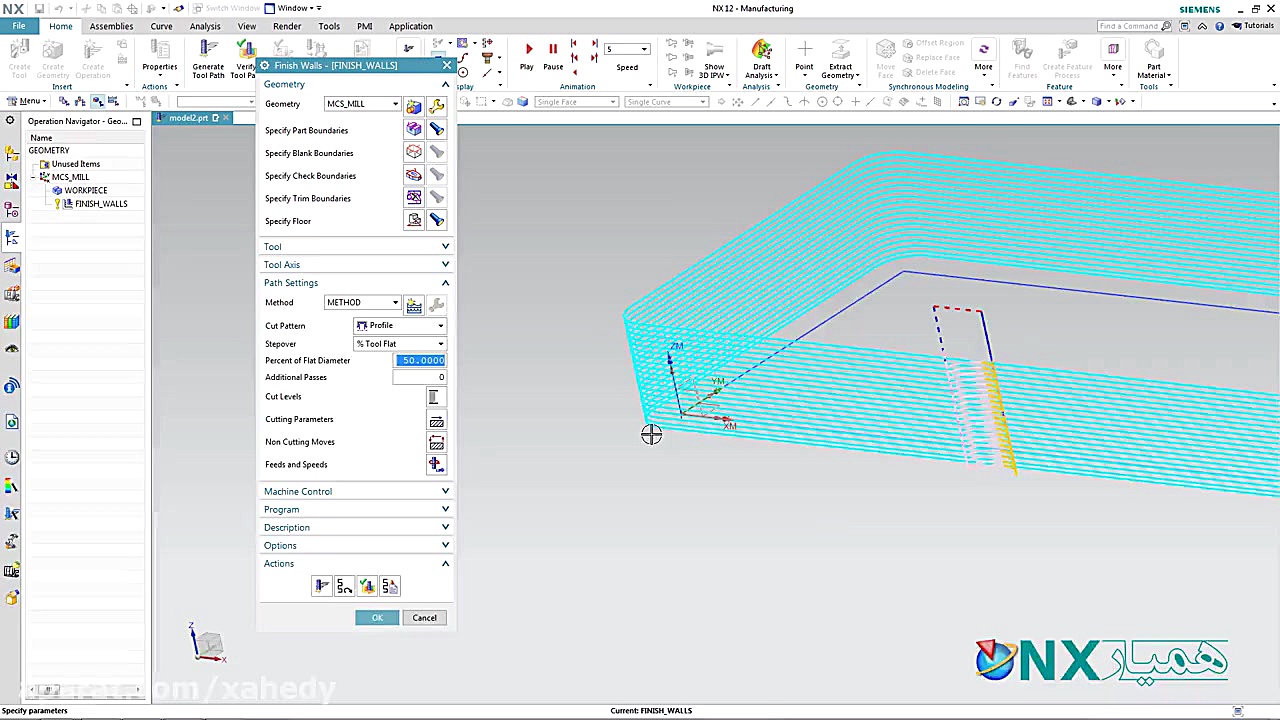Screen dimensions: 1280x720
Task: Open the Menu button below ribbon
Action: pyautogui.click(x=26, y=101)
